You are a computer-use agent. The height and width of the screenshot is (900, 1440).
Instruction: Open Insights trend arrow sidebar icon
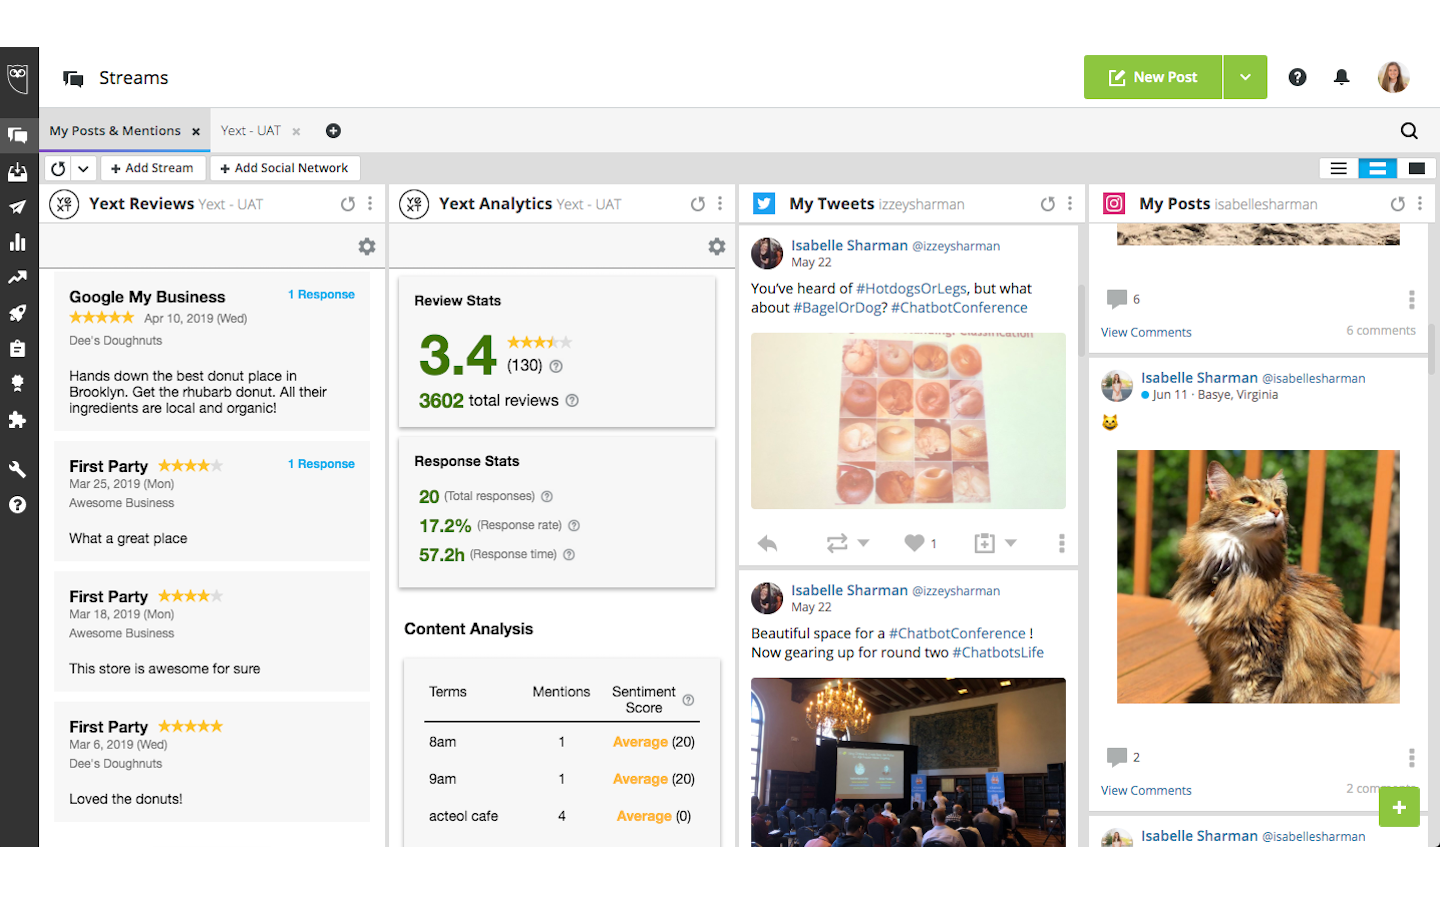pyautogui.click(x=18, y=277)
